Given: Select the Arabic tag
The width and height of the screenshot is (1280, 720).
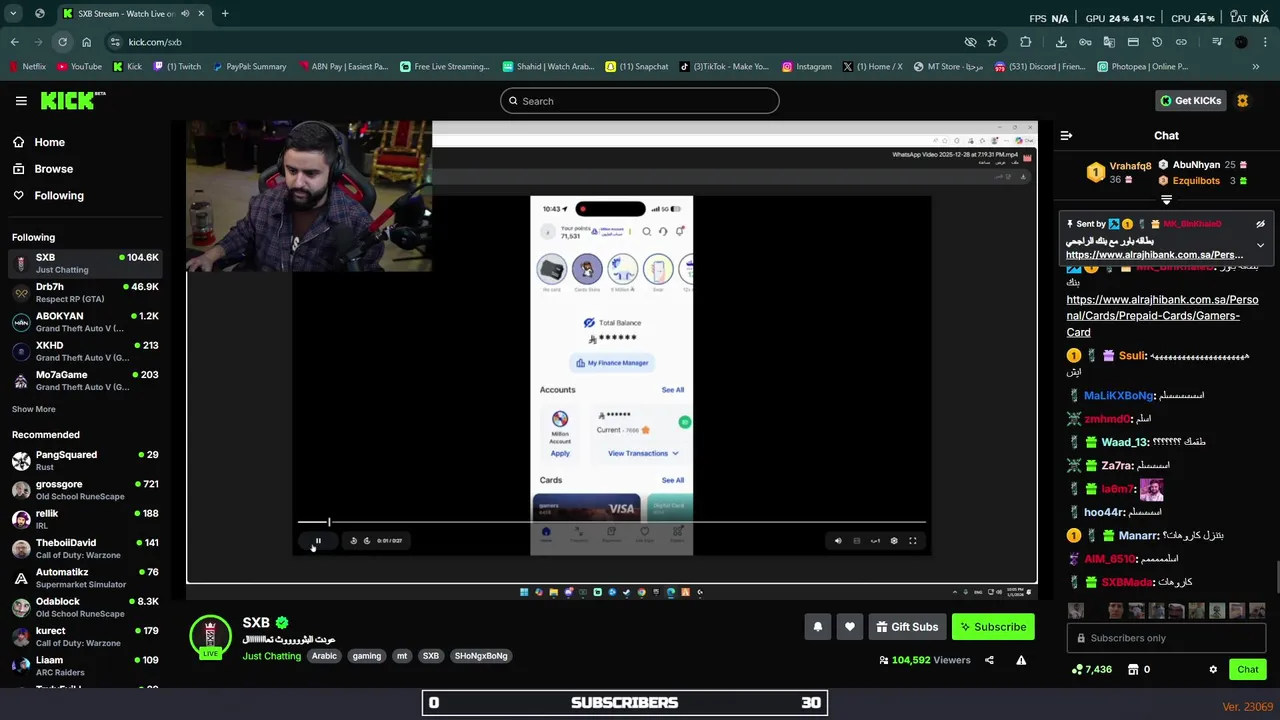Looking at the screenshot, I should click(324, 656).
